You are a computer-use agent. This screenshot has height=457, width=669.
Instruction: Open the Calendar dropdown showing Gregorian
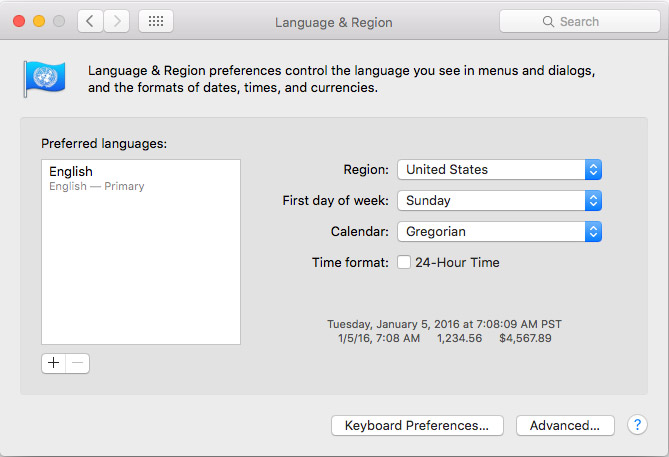pyautogui.click(x=499, y=231)
